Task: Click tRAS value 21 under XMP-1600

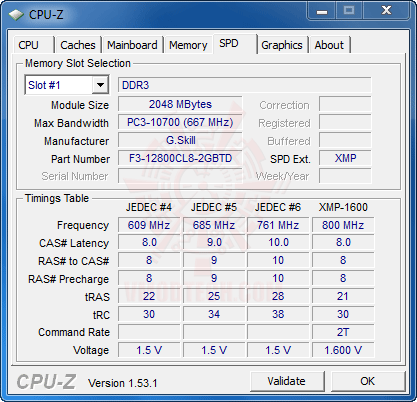Action: (343, 296)
